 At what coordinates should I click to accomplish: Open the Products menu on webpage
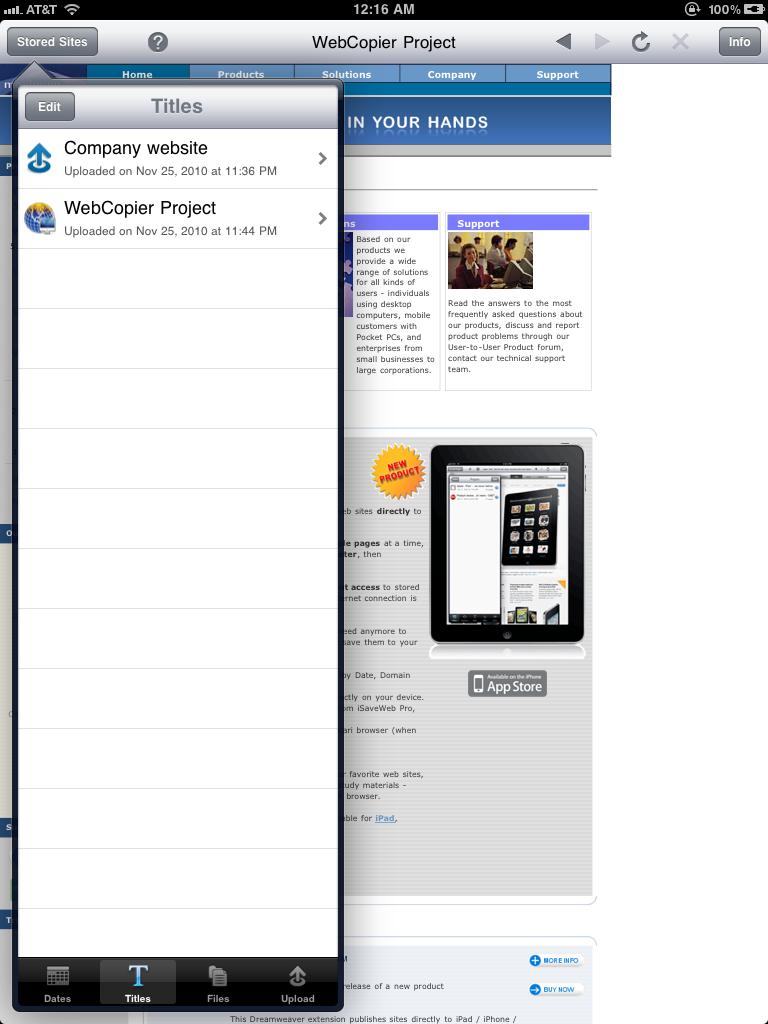point(241,74)
